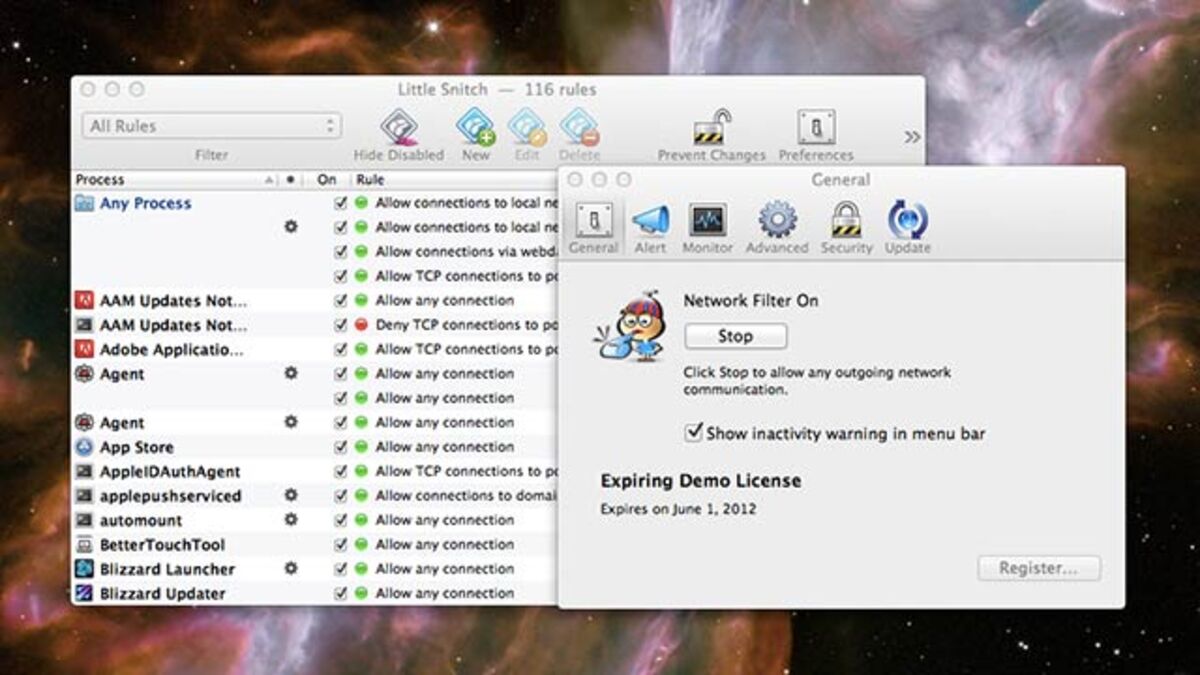Toggle Show inactivity warning in menu bar
Image resolution: width=1200 pixels, height=675 pixels.
(693, 433)
